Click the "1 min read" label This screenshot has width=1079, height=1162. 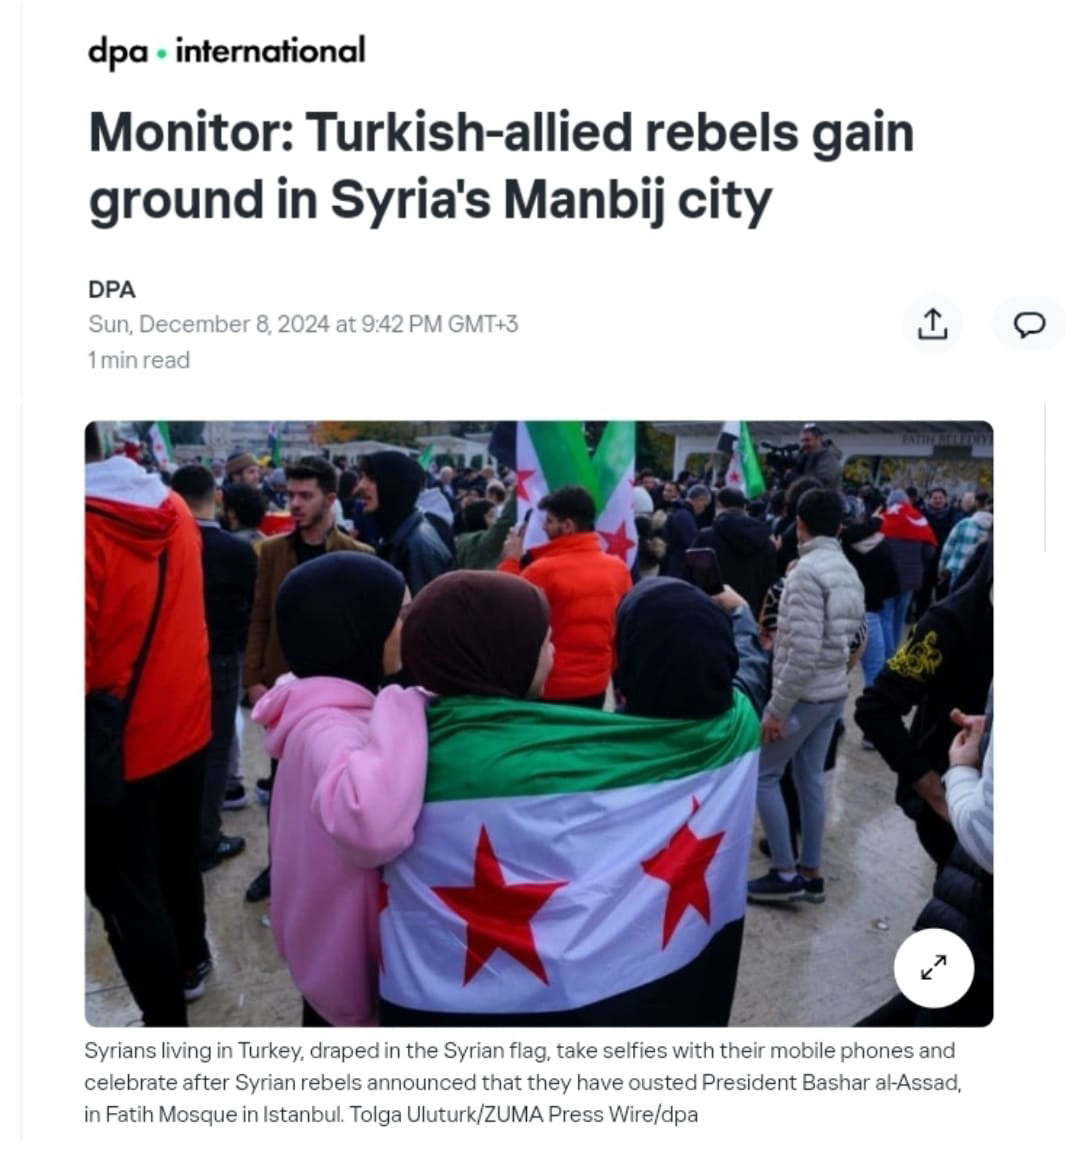[x=139, y=360]
